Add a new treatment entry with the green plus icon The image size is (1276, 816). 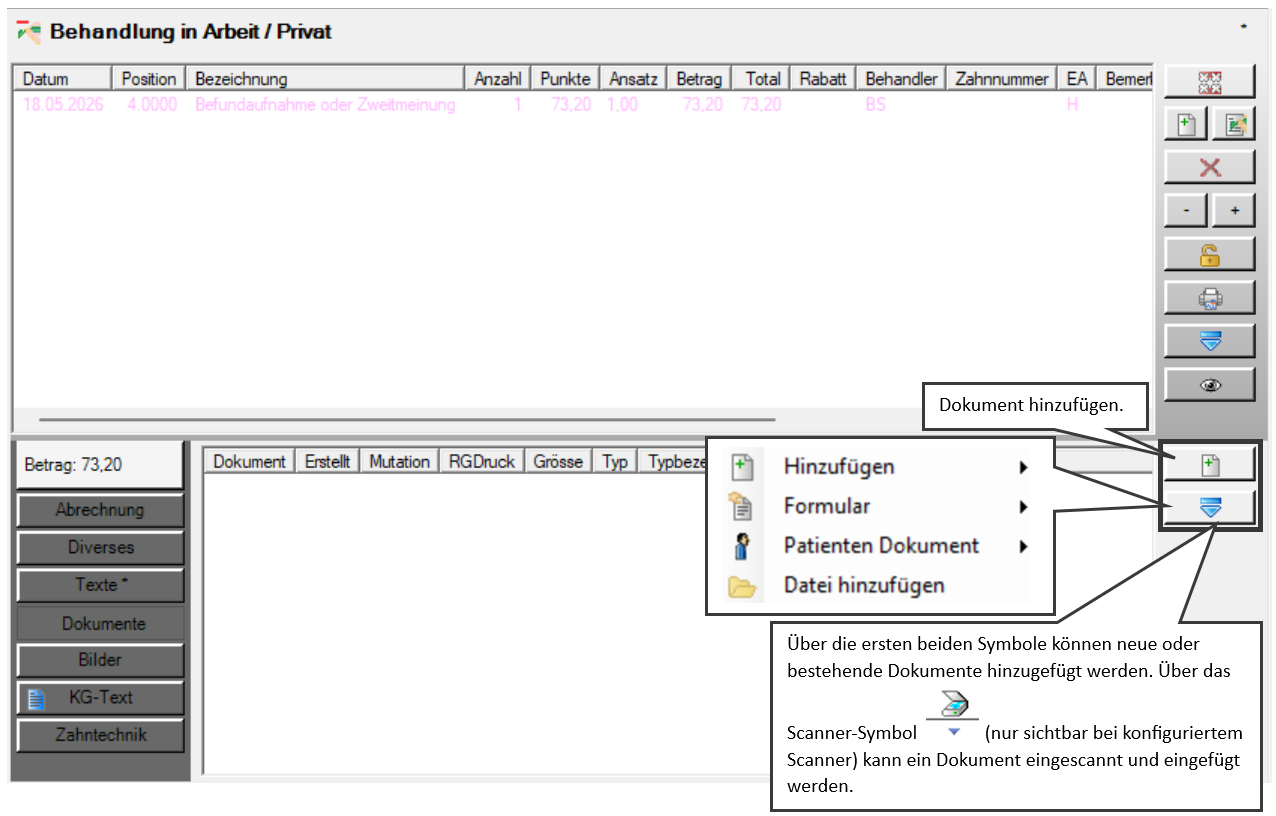tap(1186, 125)
